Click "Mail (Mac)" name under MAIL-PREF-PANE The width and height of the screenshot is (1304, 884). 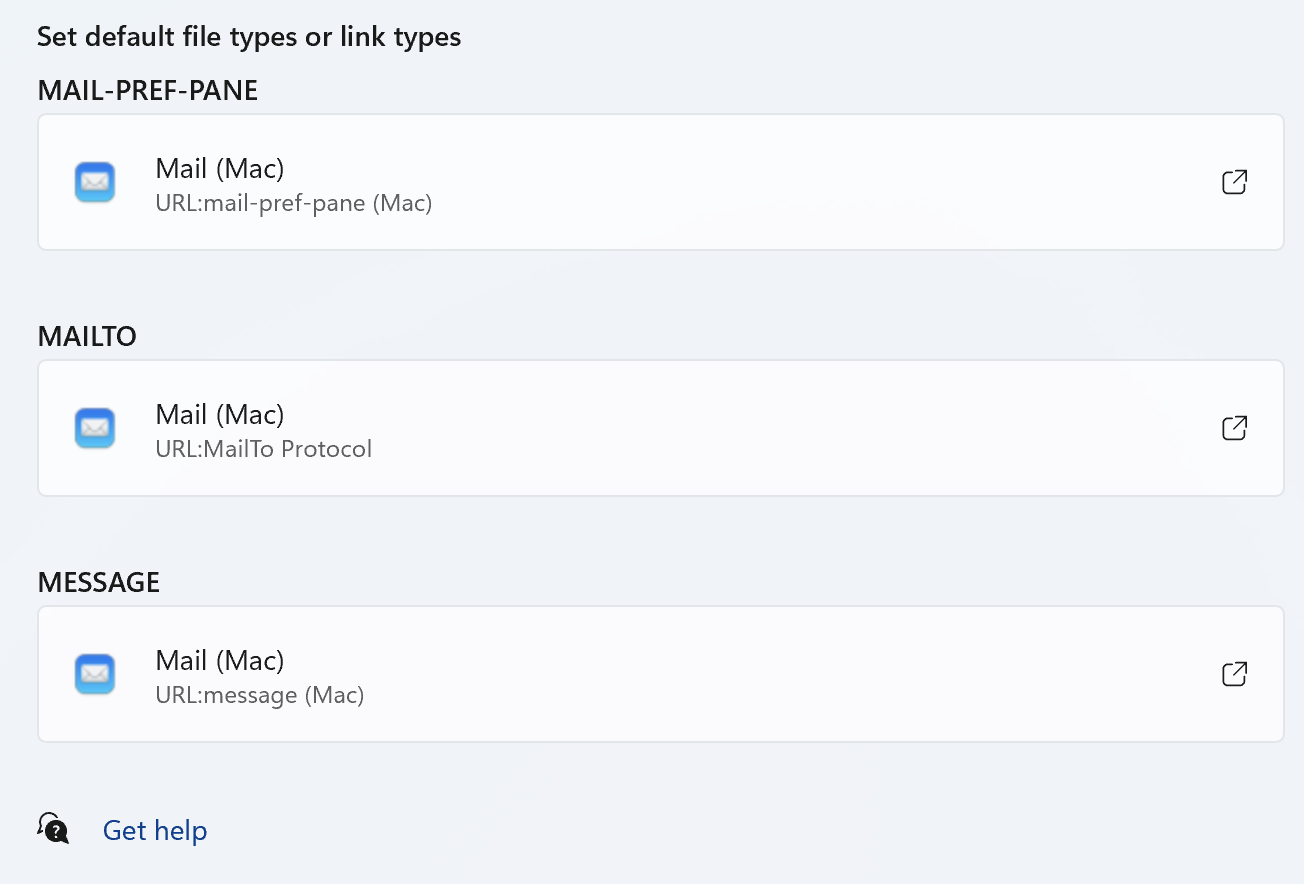220,168
